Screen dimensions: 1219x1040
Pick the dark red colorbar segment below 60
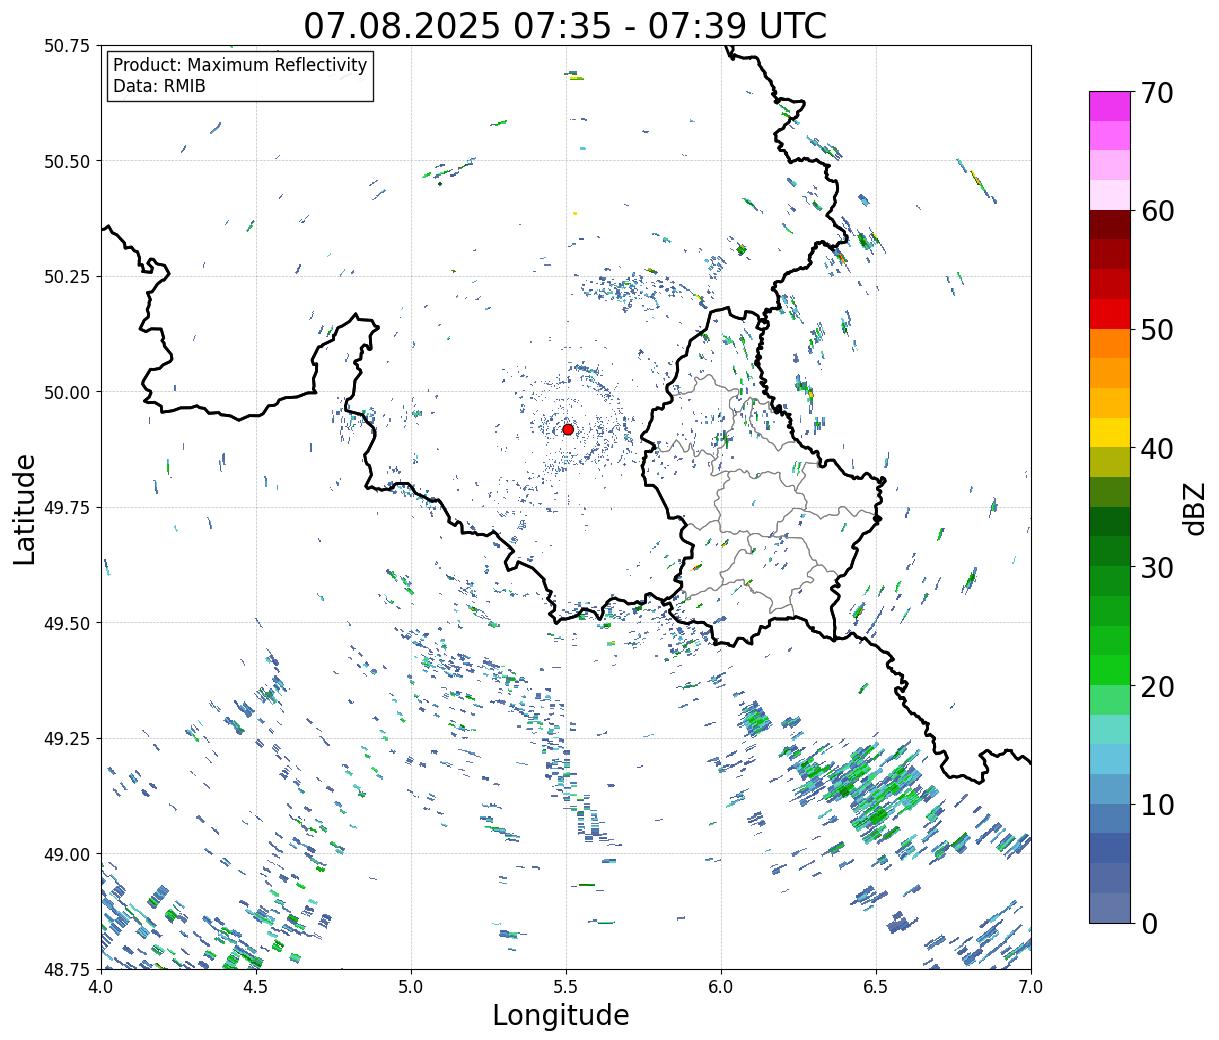(1110, 225)
